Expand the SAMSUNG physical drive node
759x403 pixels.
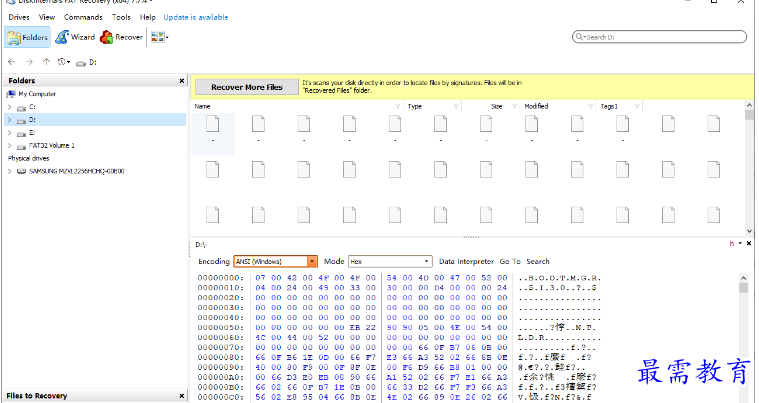point(10,171)
